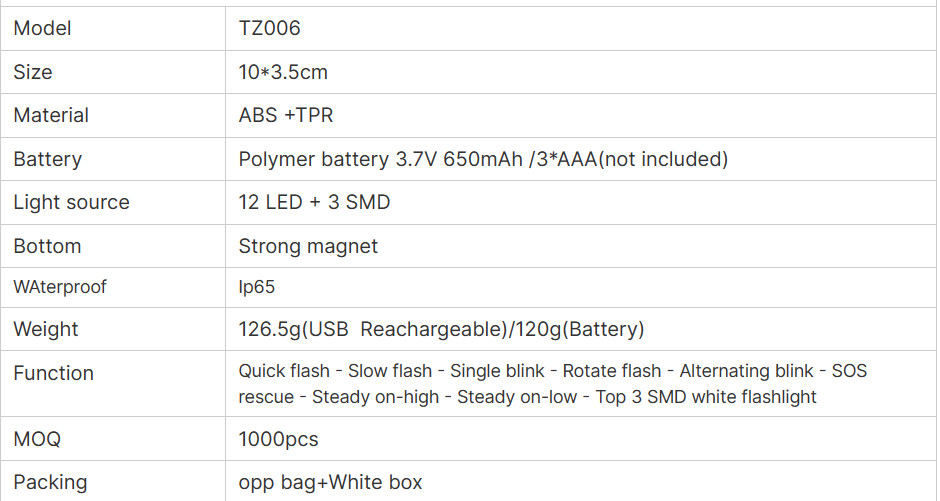This screenshot has height=501, width=940.
Task: Select the 12 LED + 3 SMD value
Action: coord(314,202)
